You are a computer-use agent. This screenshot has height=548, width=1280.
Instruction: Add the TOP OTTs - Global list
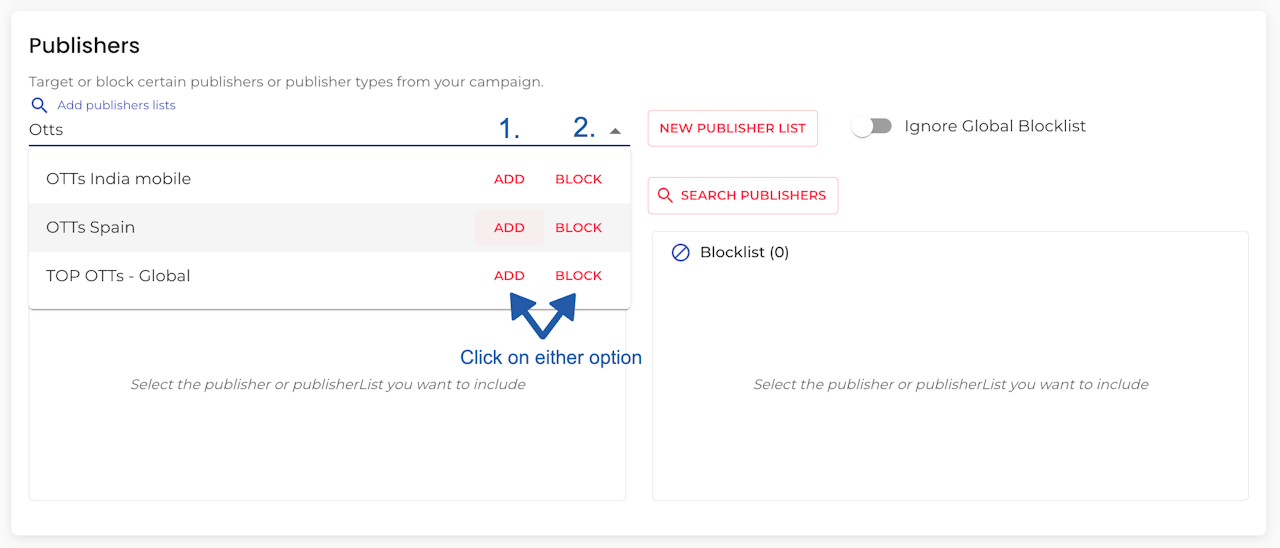509,276
